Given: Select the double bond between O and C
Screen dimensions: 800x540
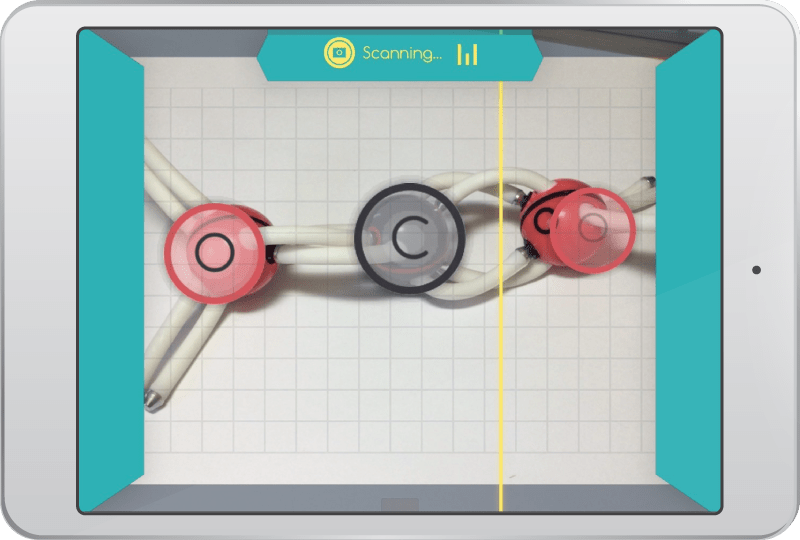Looking at the screenshot, I should click(x=310, y=242).
